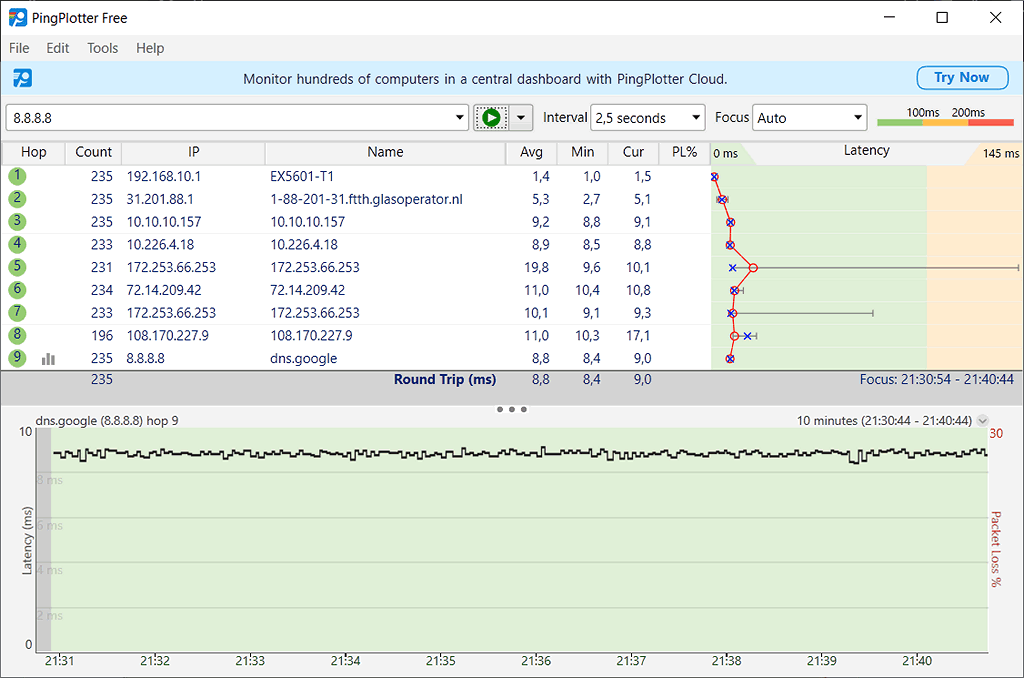Select IP 10.10.10.157 in the IP column

pos(164,222)
